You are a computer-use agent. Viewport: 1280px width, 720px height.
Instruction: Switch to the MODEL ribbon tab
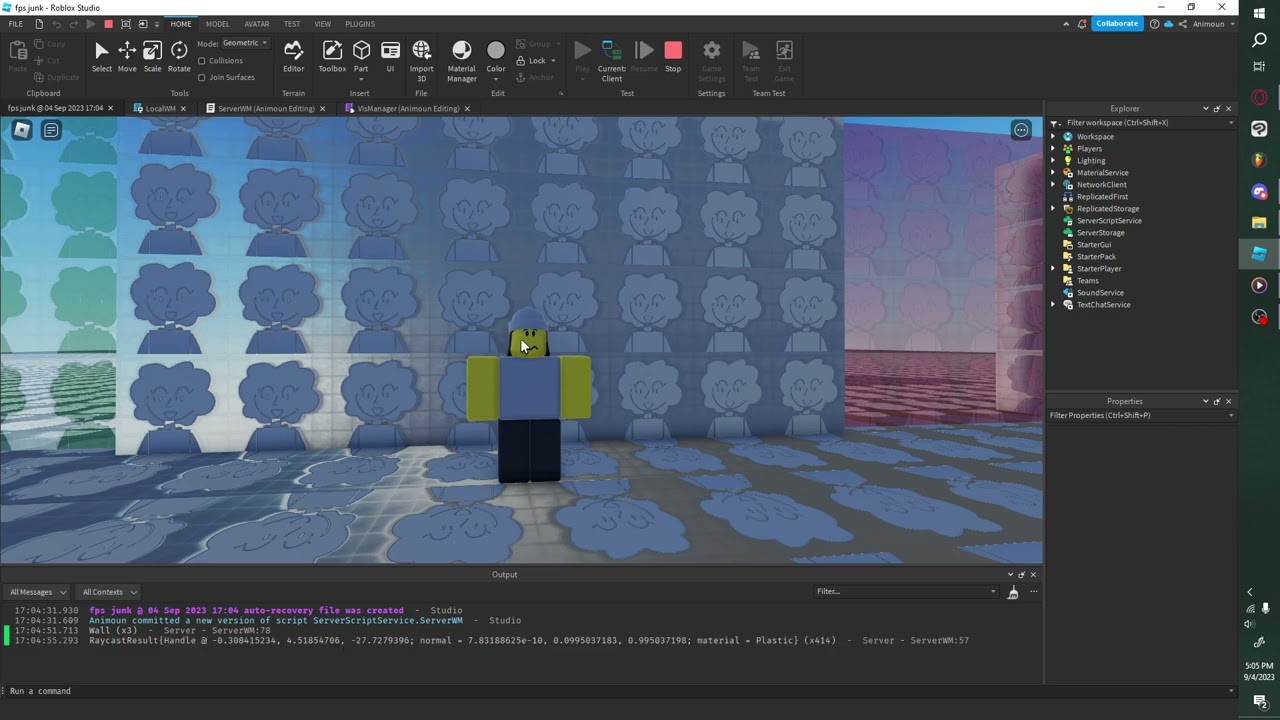click(x=217, y=24)
